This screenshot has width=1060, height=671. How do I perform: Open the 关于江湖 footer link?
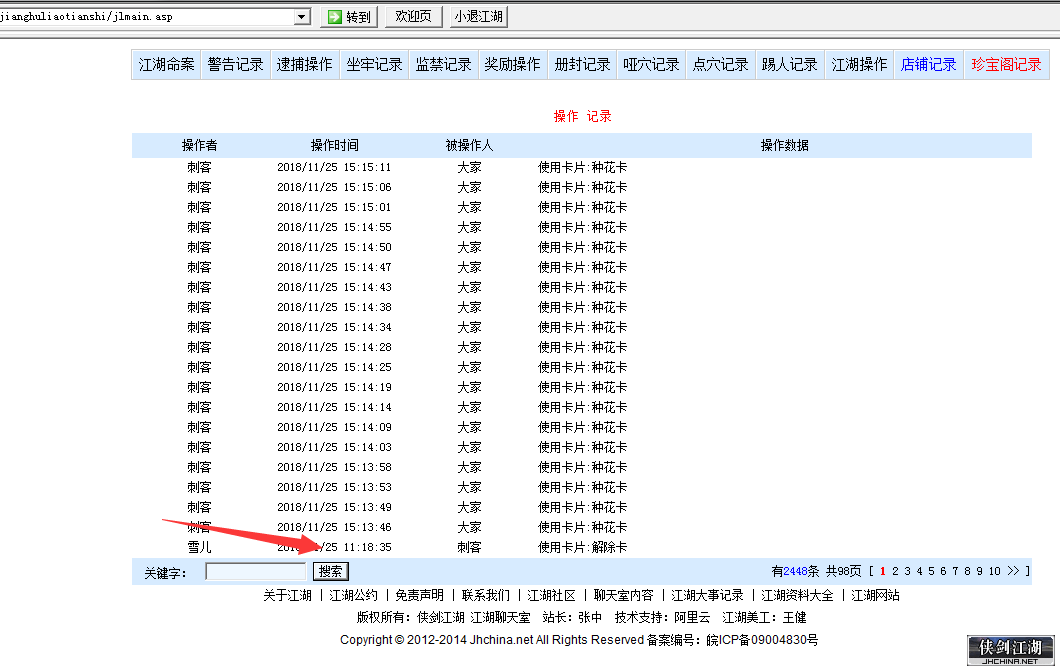(x=287, y=595)
